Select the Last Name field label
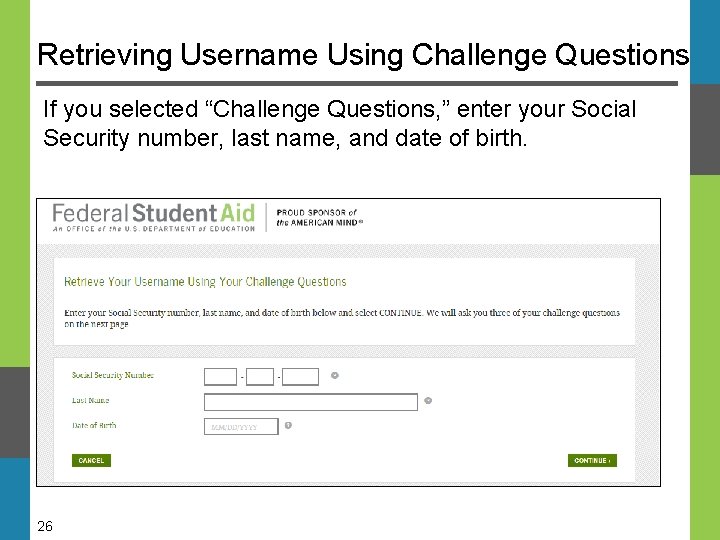This screenshot has height=540, width=720. pyautogui.click(x=91, y=400)
